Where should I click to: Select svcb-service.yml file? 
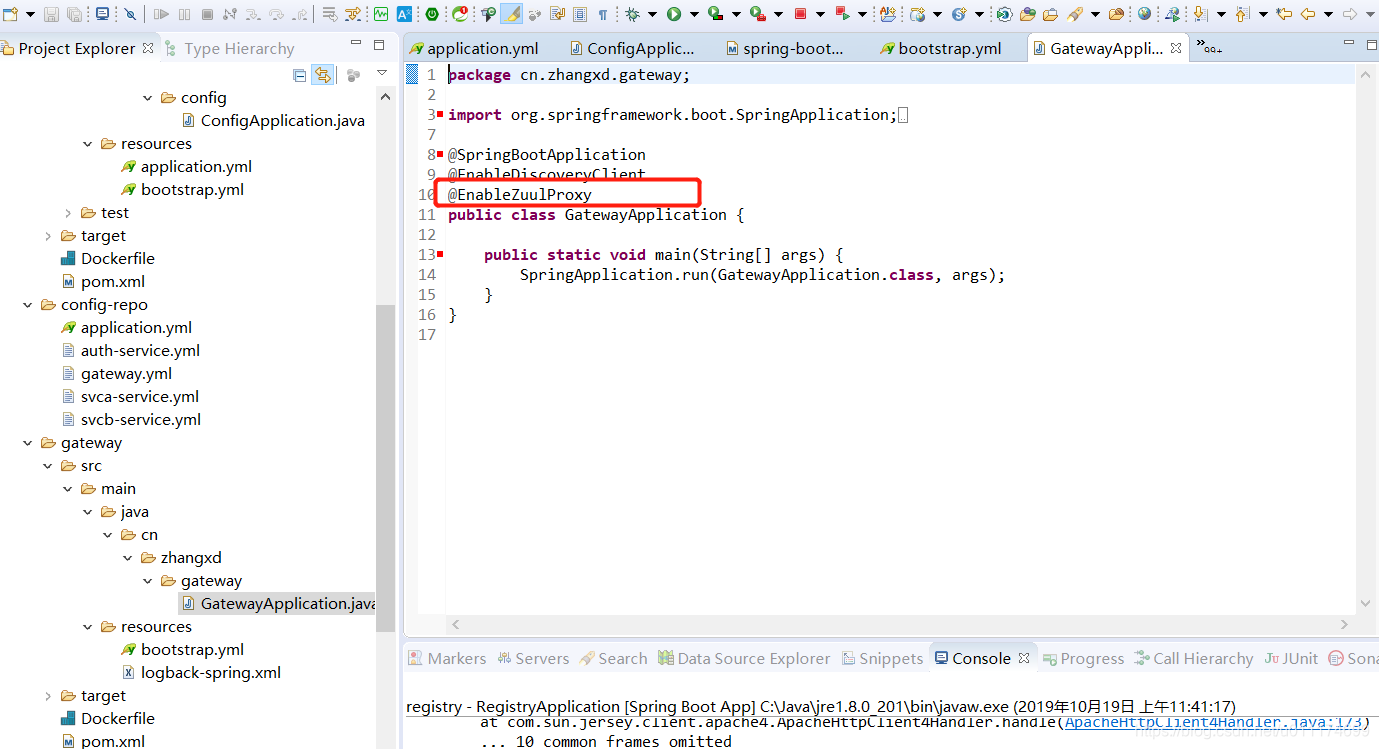(x=131, y=420)
